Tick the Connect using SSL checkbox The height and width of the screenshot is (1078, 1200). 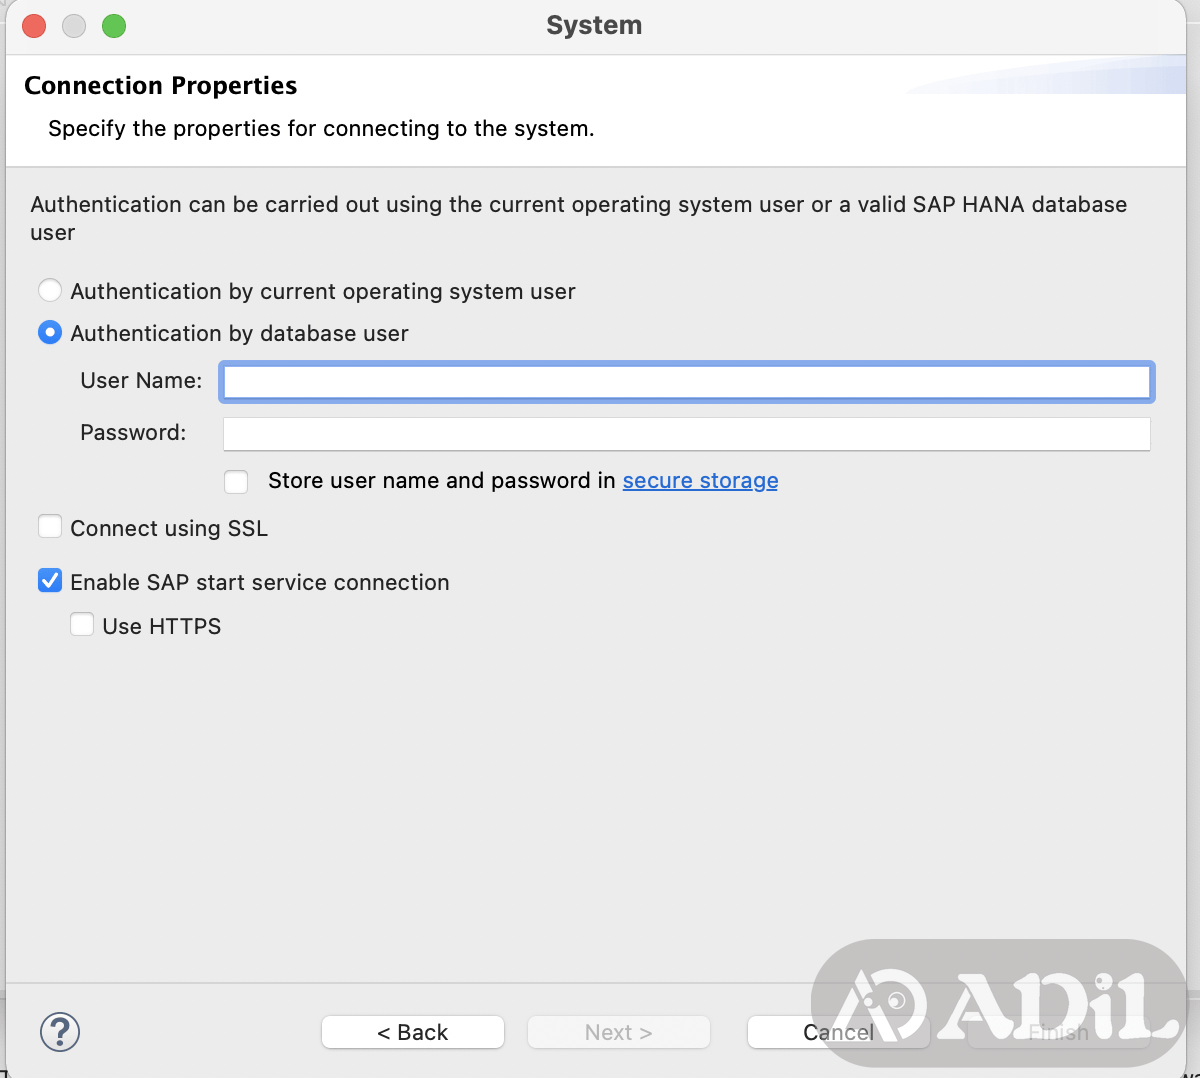point(50,527)
